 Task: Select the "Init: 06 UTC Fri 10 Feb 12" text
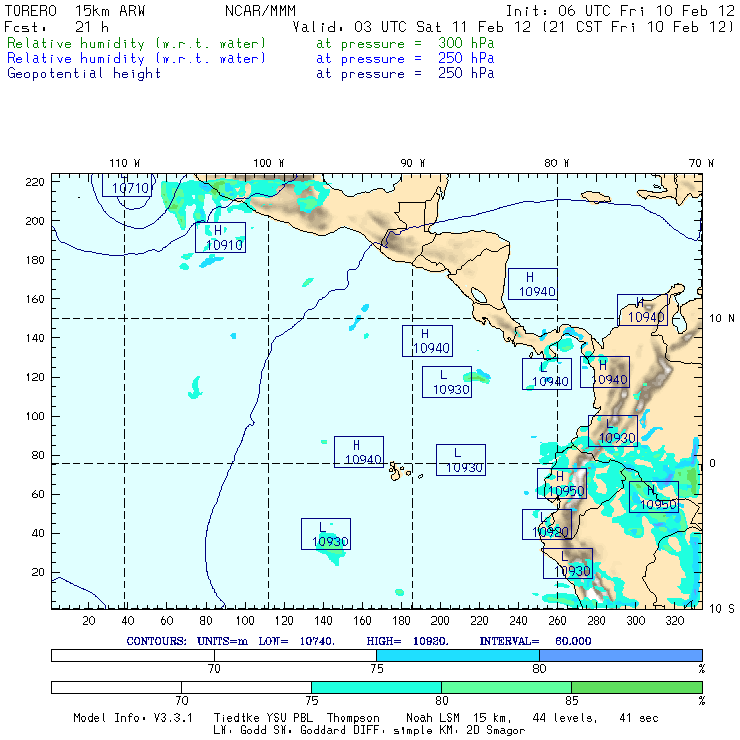[x=620, y=11]
